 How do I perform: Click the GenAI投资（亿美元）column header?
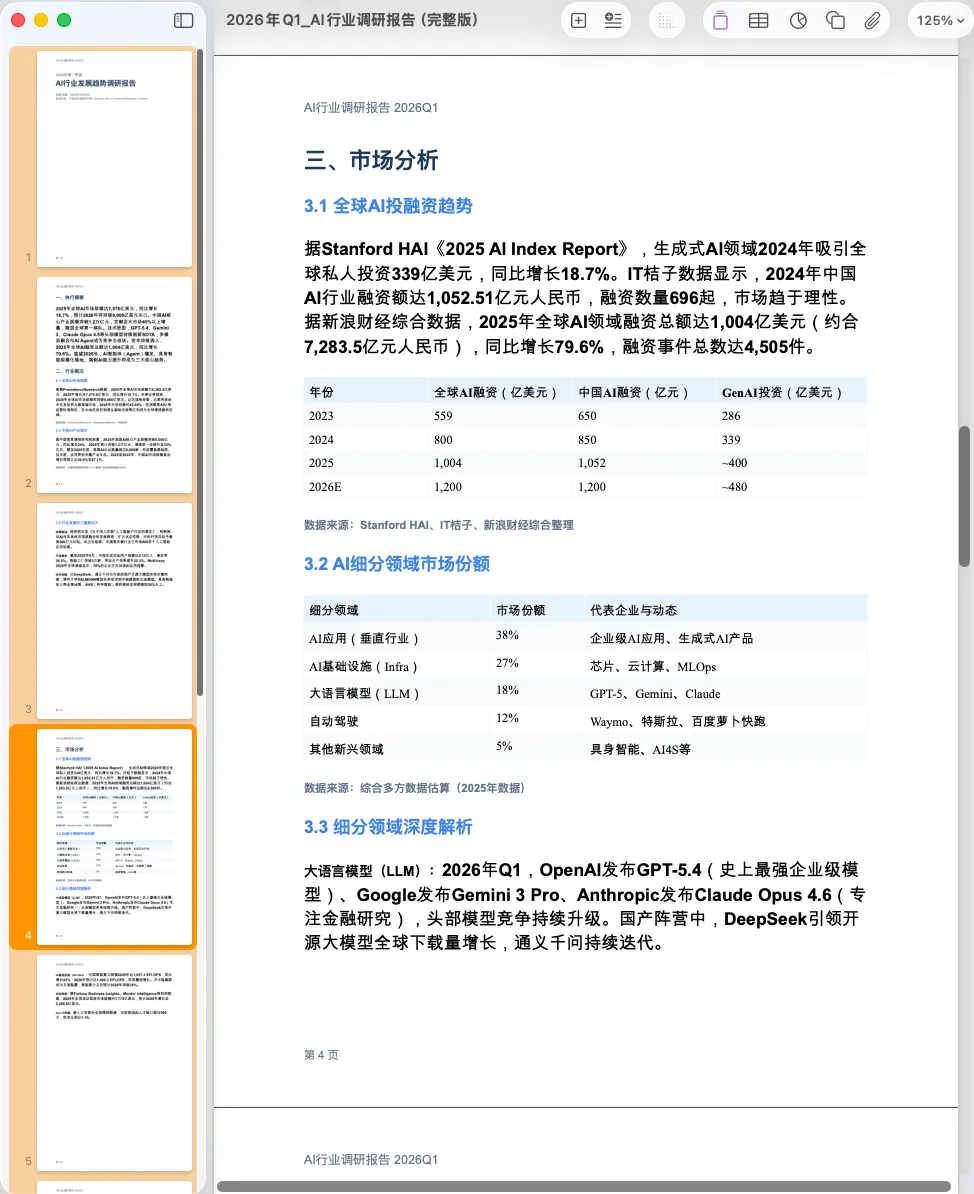click(783, 392)
